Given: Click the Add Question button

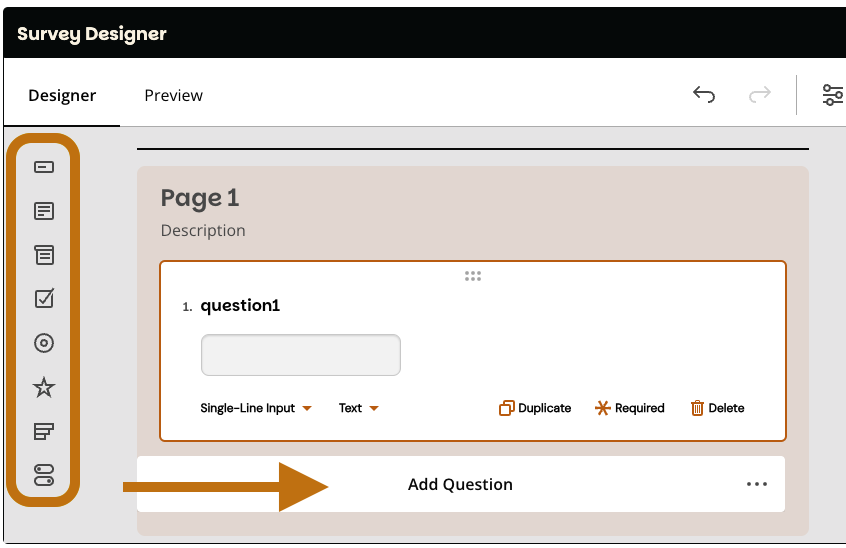Looking at the screenshot, I should pyautogui.click(x=460, y=484).
